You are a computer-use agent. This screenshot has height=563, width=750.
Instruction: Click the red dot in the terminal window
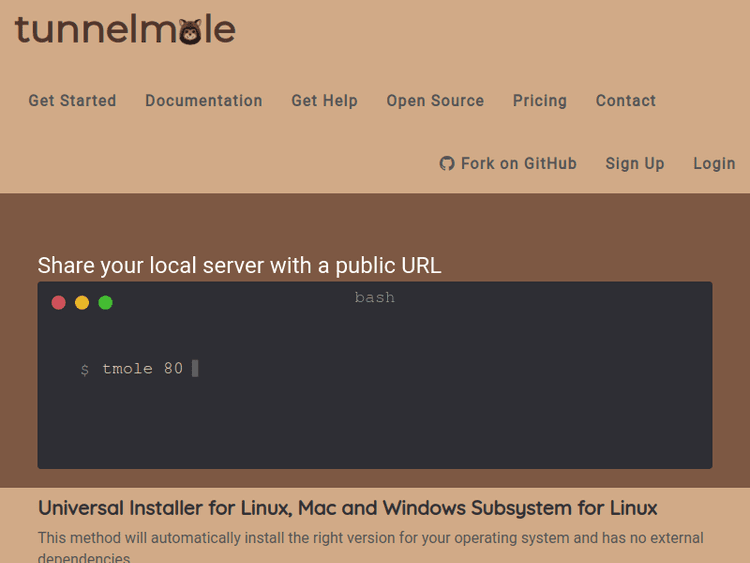pos(59,302)
